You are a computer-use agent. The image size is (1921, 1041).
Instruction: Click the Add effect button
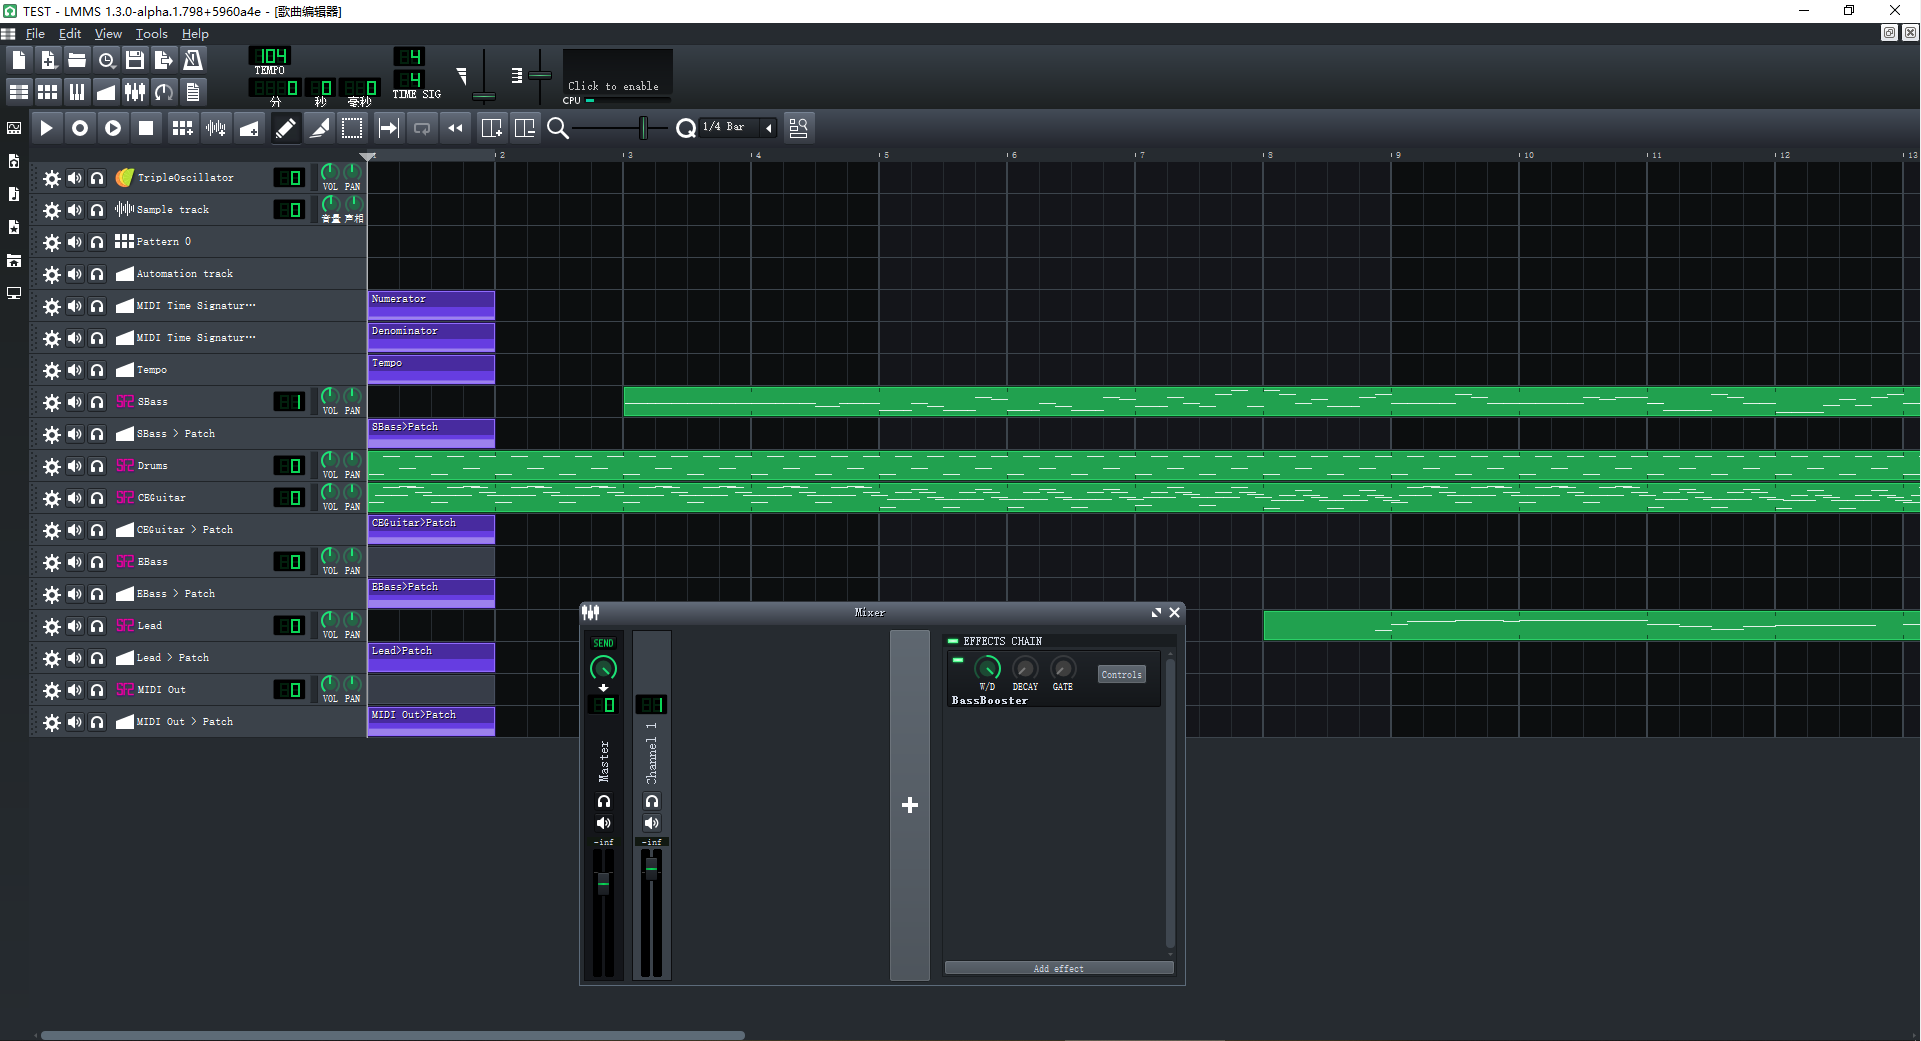(1058, 968)
